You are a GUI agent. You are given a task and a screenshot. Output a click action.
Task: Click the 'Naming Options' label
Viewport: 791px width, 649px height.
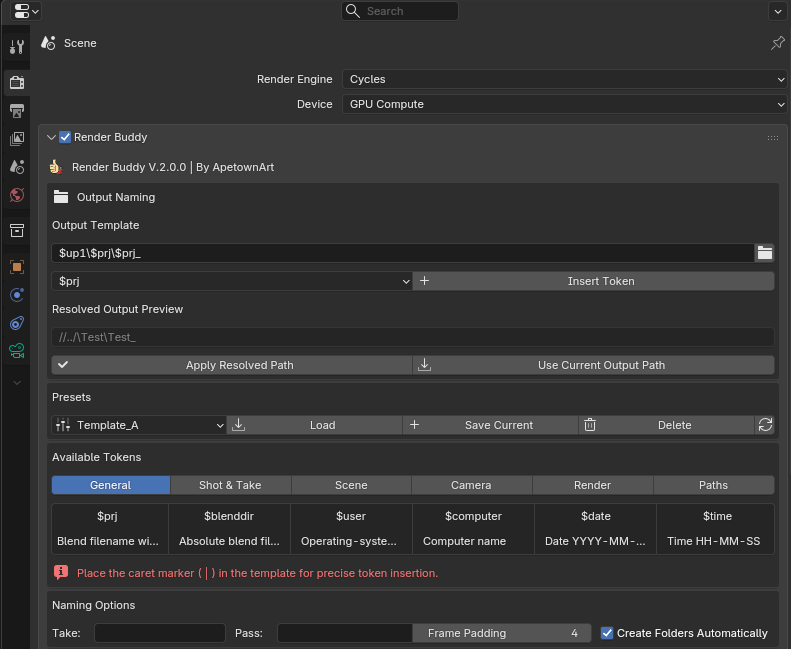[x=94, y=605]
